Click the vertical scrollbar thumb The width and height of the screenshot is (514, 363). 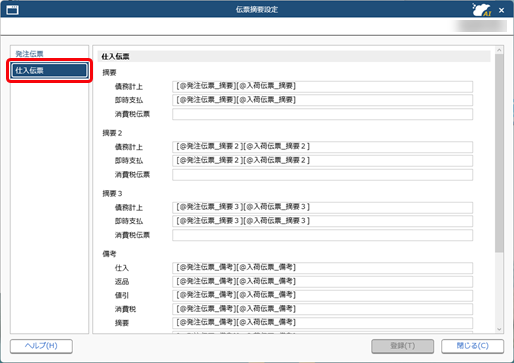(499, 153)
